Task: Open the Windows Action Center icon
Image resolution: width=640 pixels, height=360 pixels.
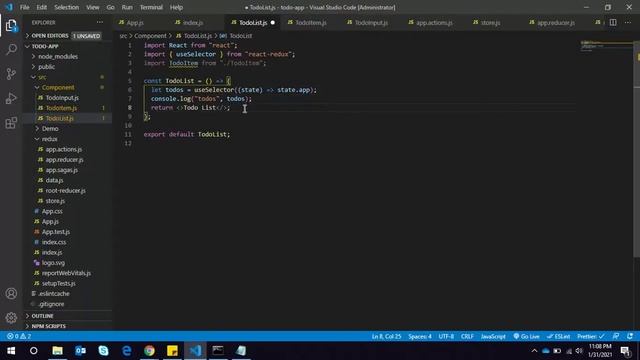Action: click(625, 351)
